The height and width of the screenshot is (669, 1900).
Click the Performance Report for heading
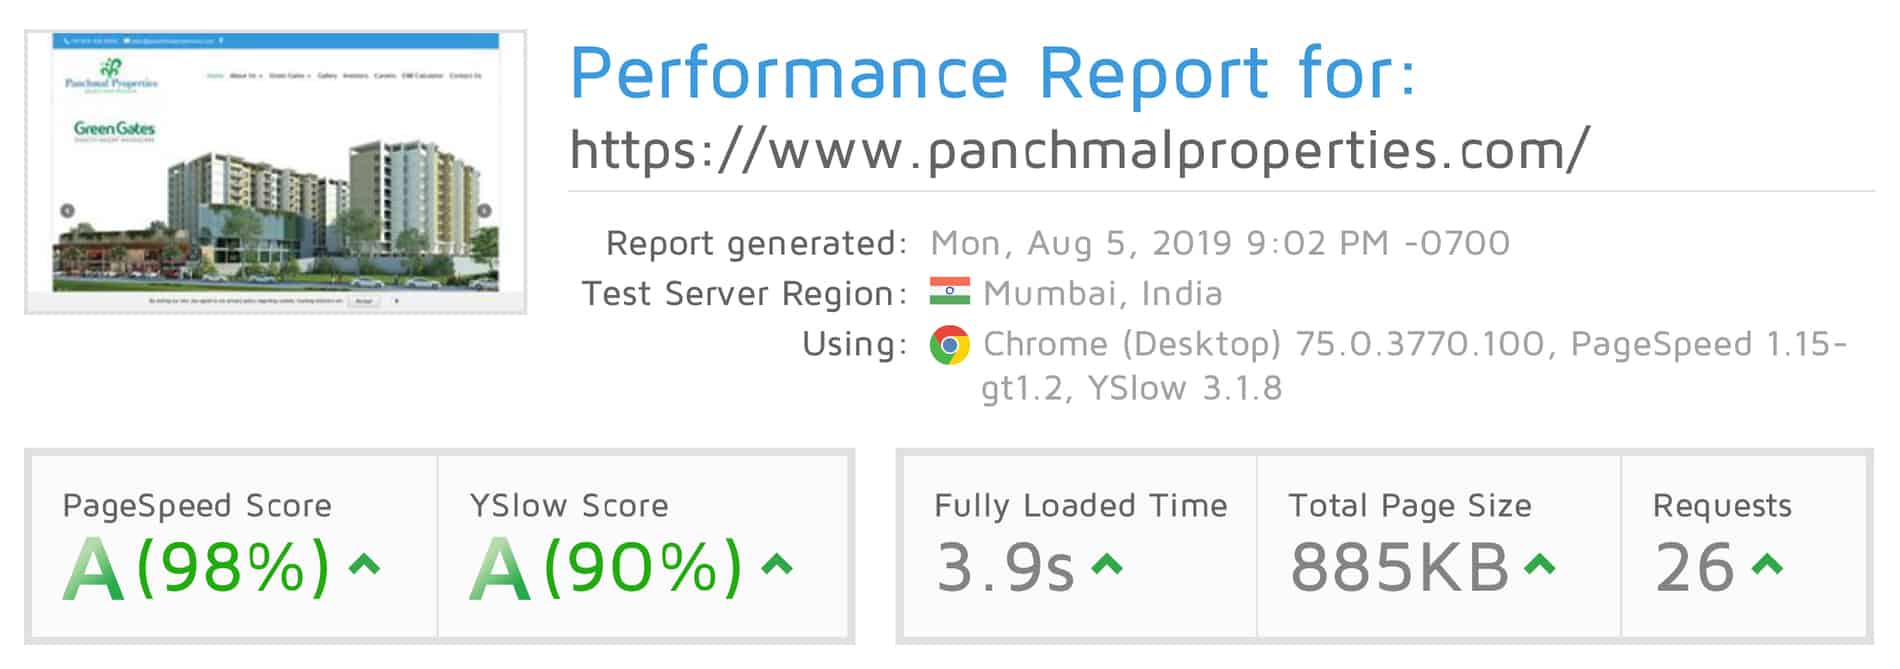click(993, 73)
